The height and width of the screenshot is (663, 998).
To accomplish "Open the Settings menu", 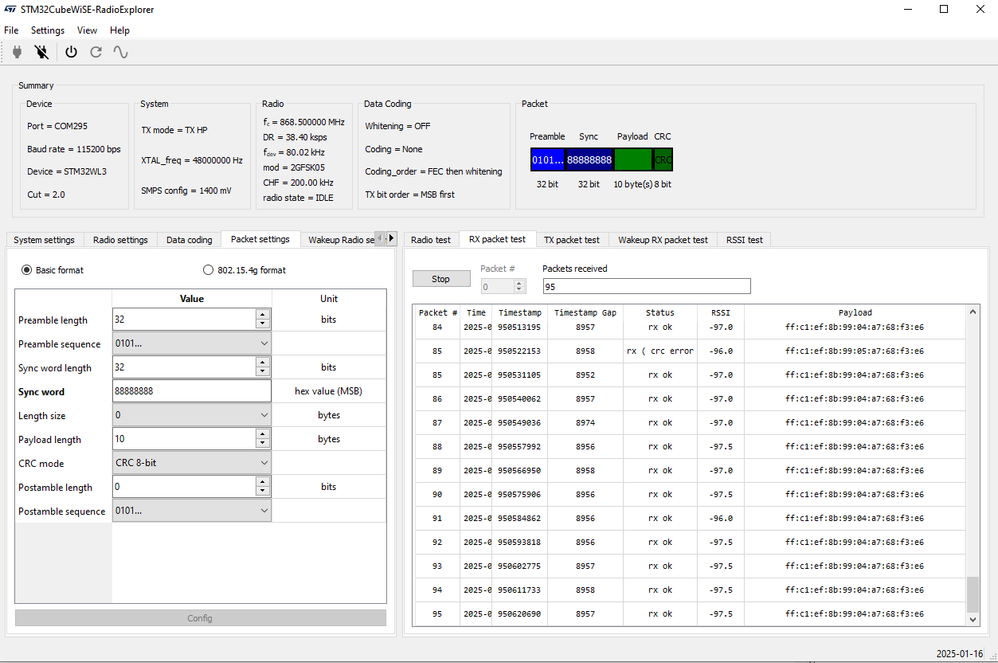I will click(47, 30).
